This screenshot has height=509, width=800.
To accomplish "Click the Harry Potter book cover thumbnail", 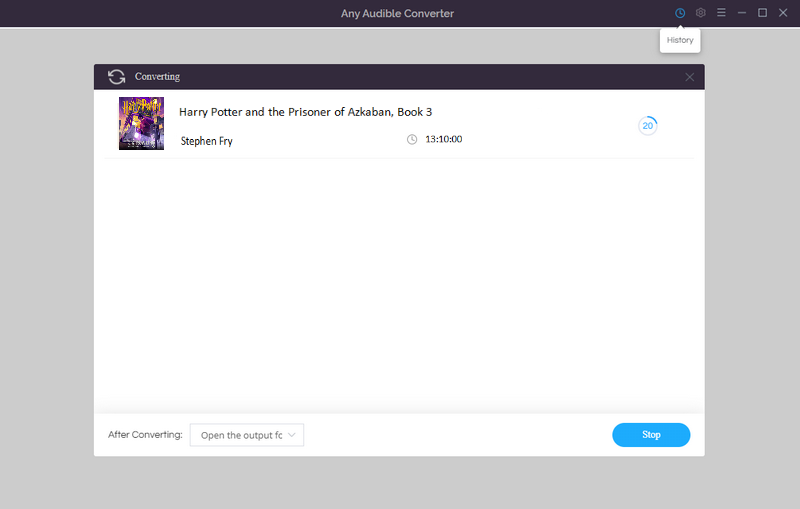I will [x=141, y=123].
